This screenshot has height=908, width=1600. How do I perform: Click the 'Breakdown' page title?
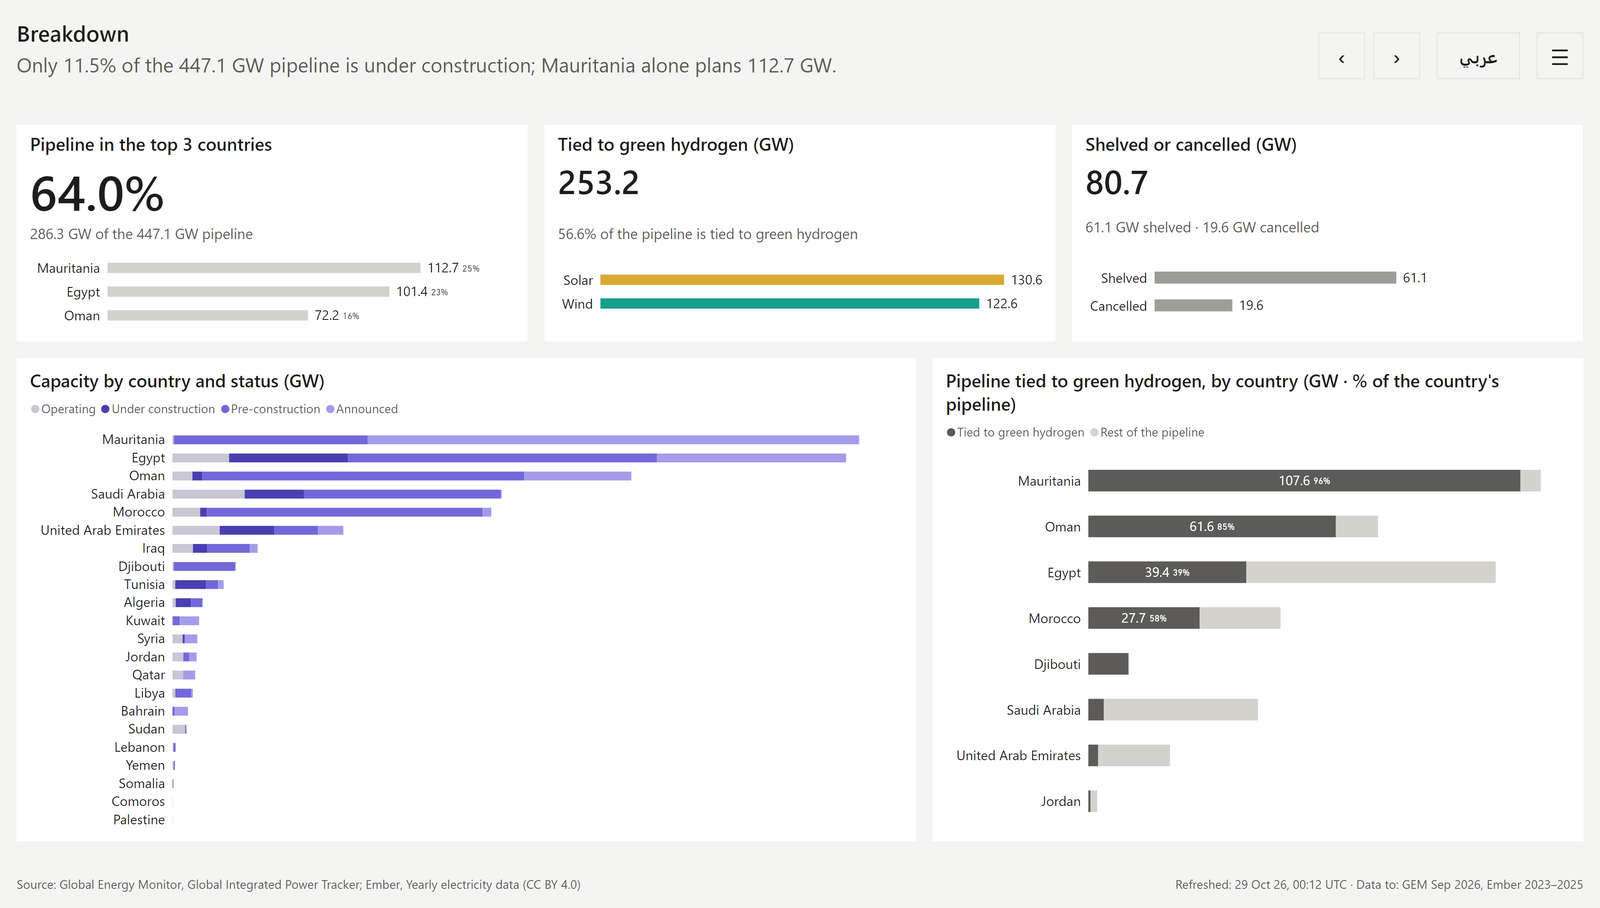pos(73,34)
